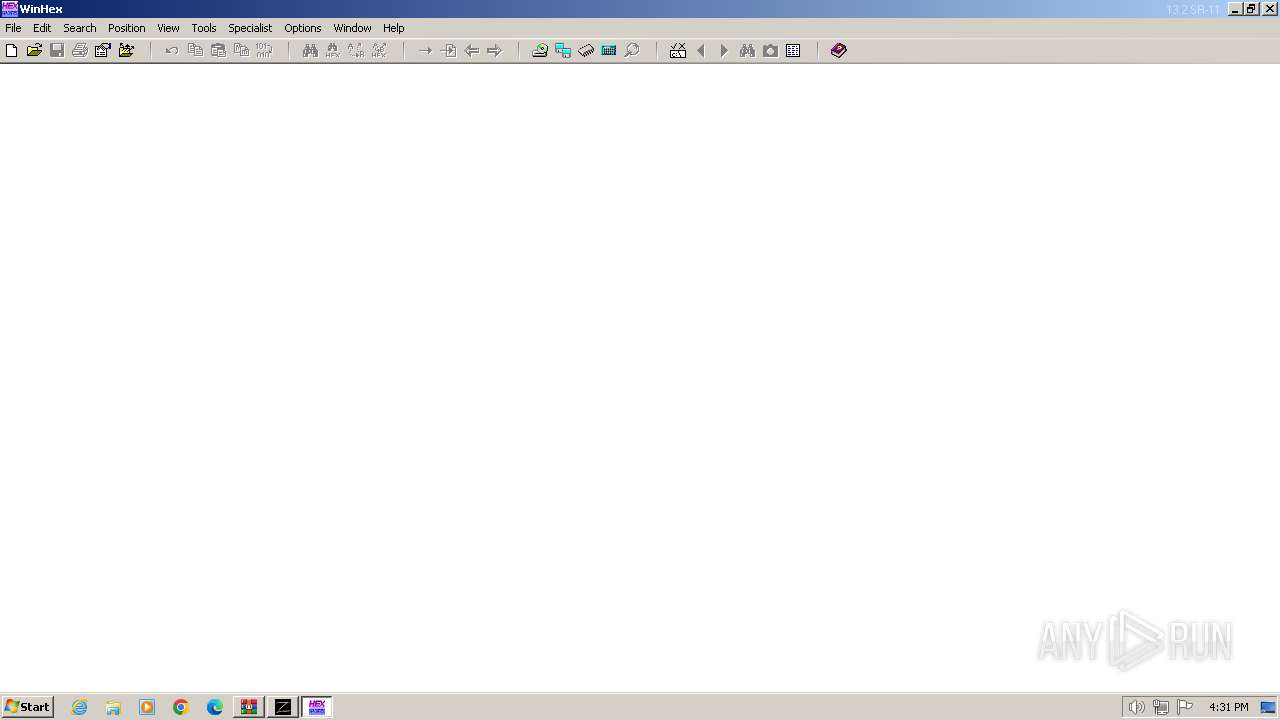Click the 4:31 PM taskbar clock

(1228, 707)
